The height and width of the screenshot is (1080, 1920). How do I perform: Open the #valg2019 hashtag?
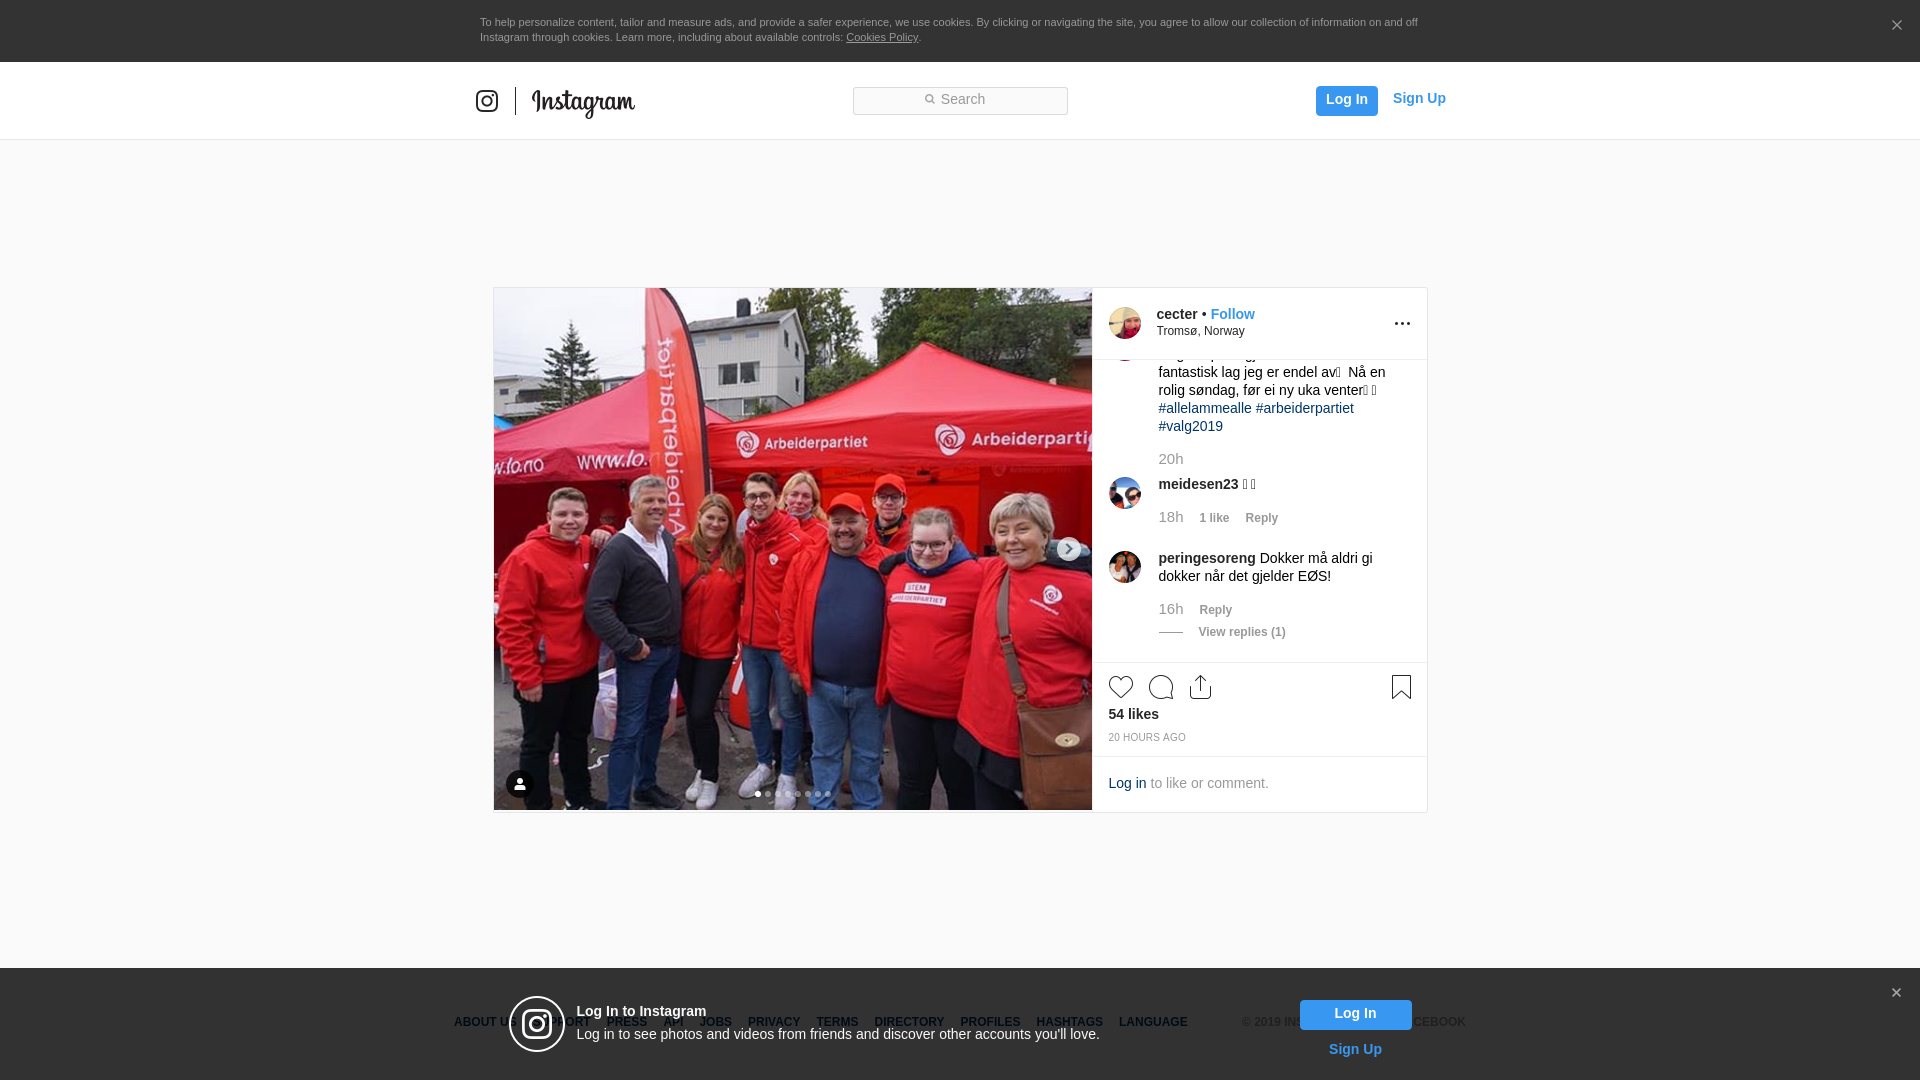(x=1190, y=426)
